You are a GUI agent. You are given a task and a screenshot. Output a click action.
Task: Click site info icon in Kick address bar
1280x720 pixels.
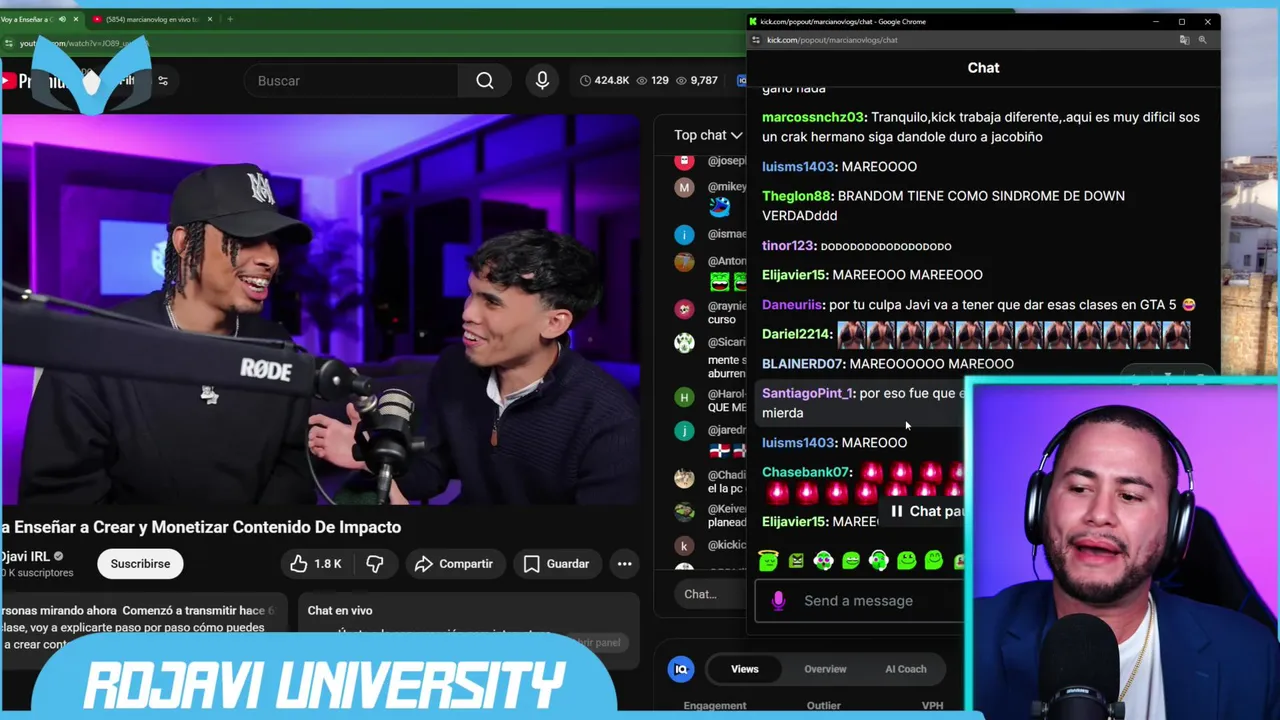point(756,40)
